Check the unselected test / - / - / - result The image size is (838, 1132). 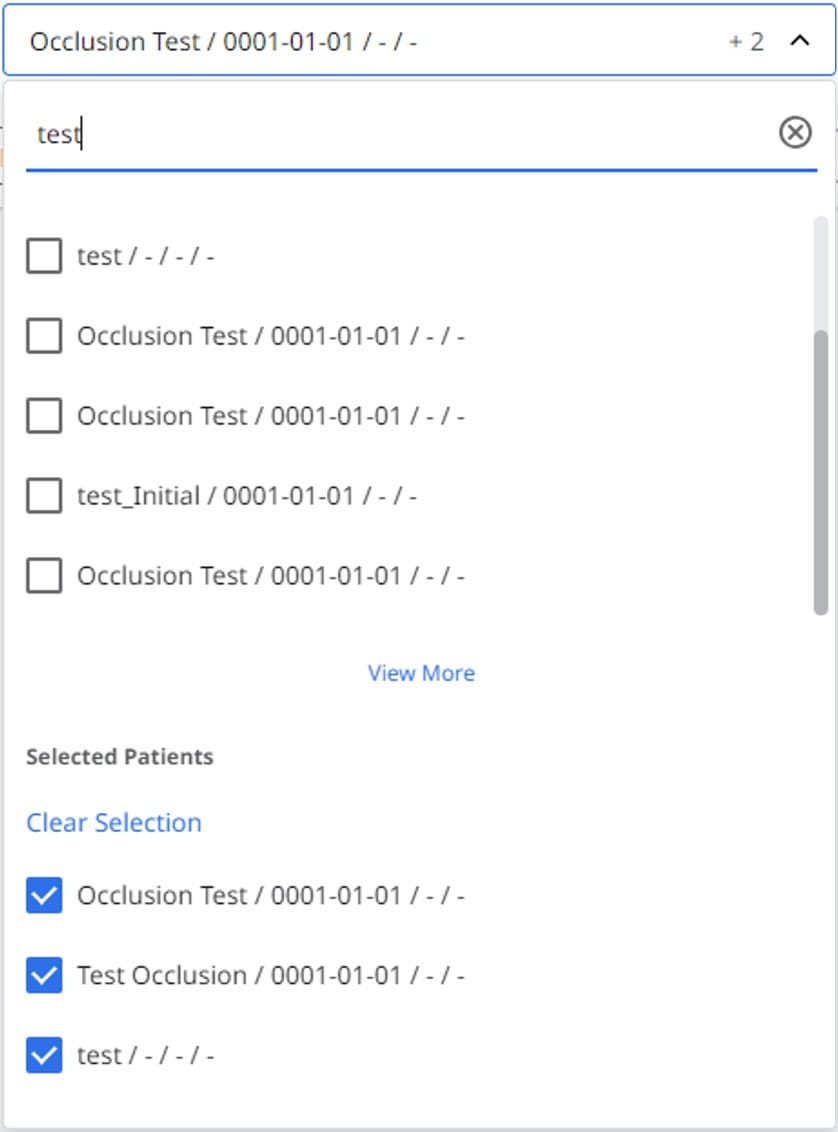[x=44, y=256]
